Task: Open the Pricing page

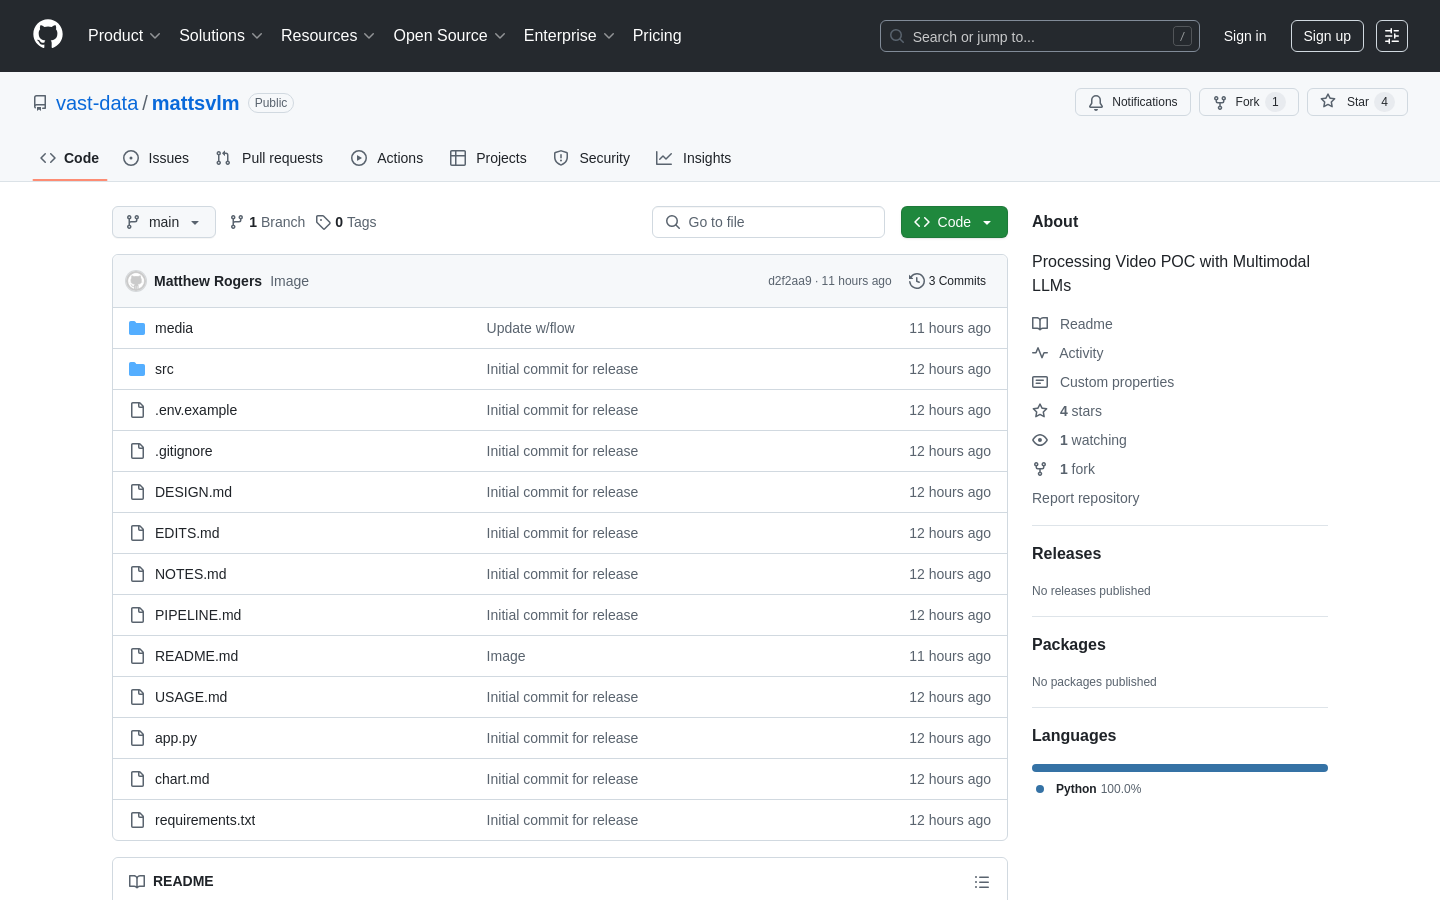Action: (657, 36)
